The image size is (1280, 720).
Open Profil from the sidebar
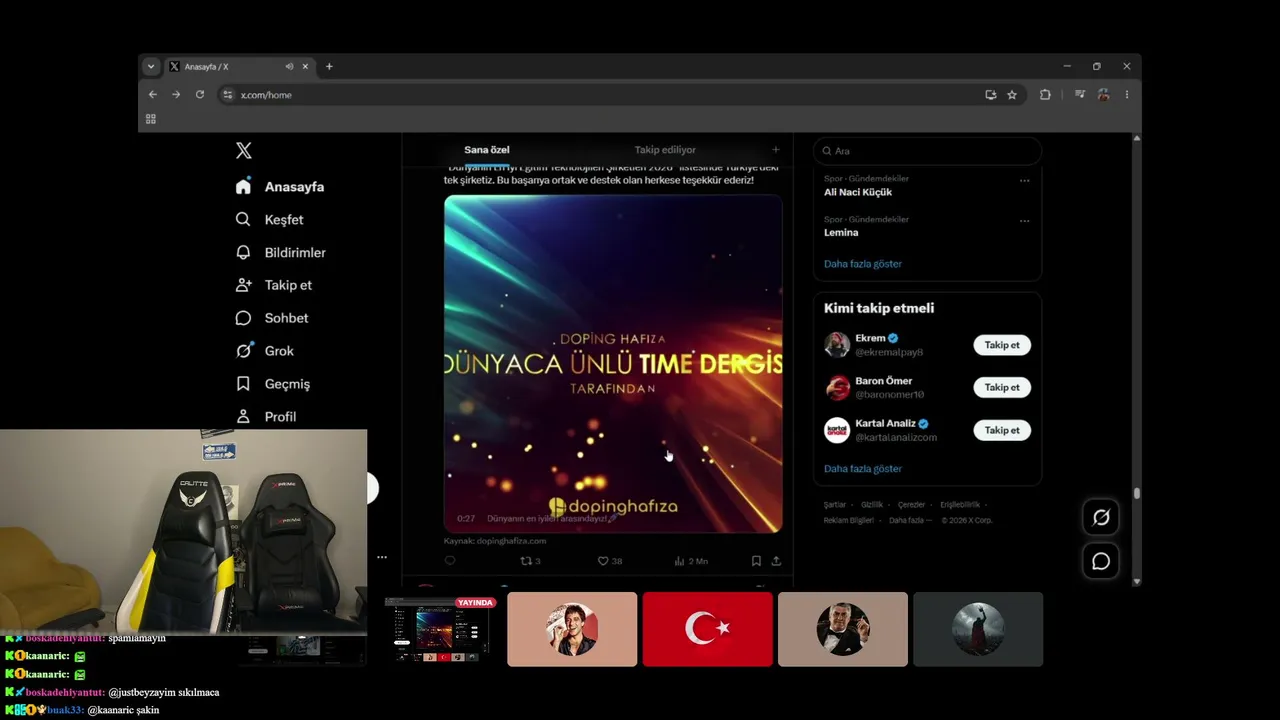point(265,417)
